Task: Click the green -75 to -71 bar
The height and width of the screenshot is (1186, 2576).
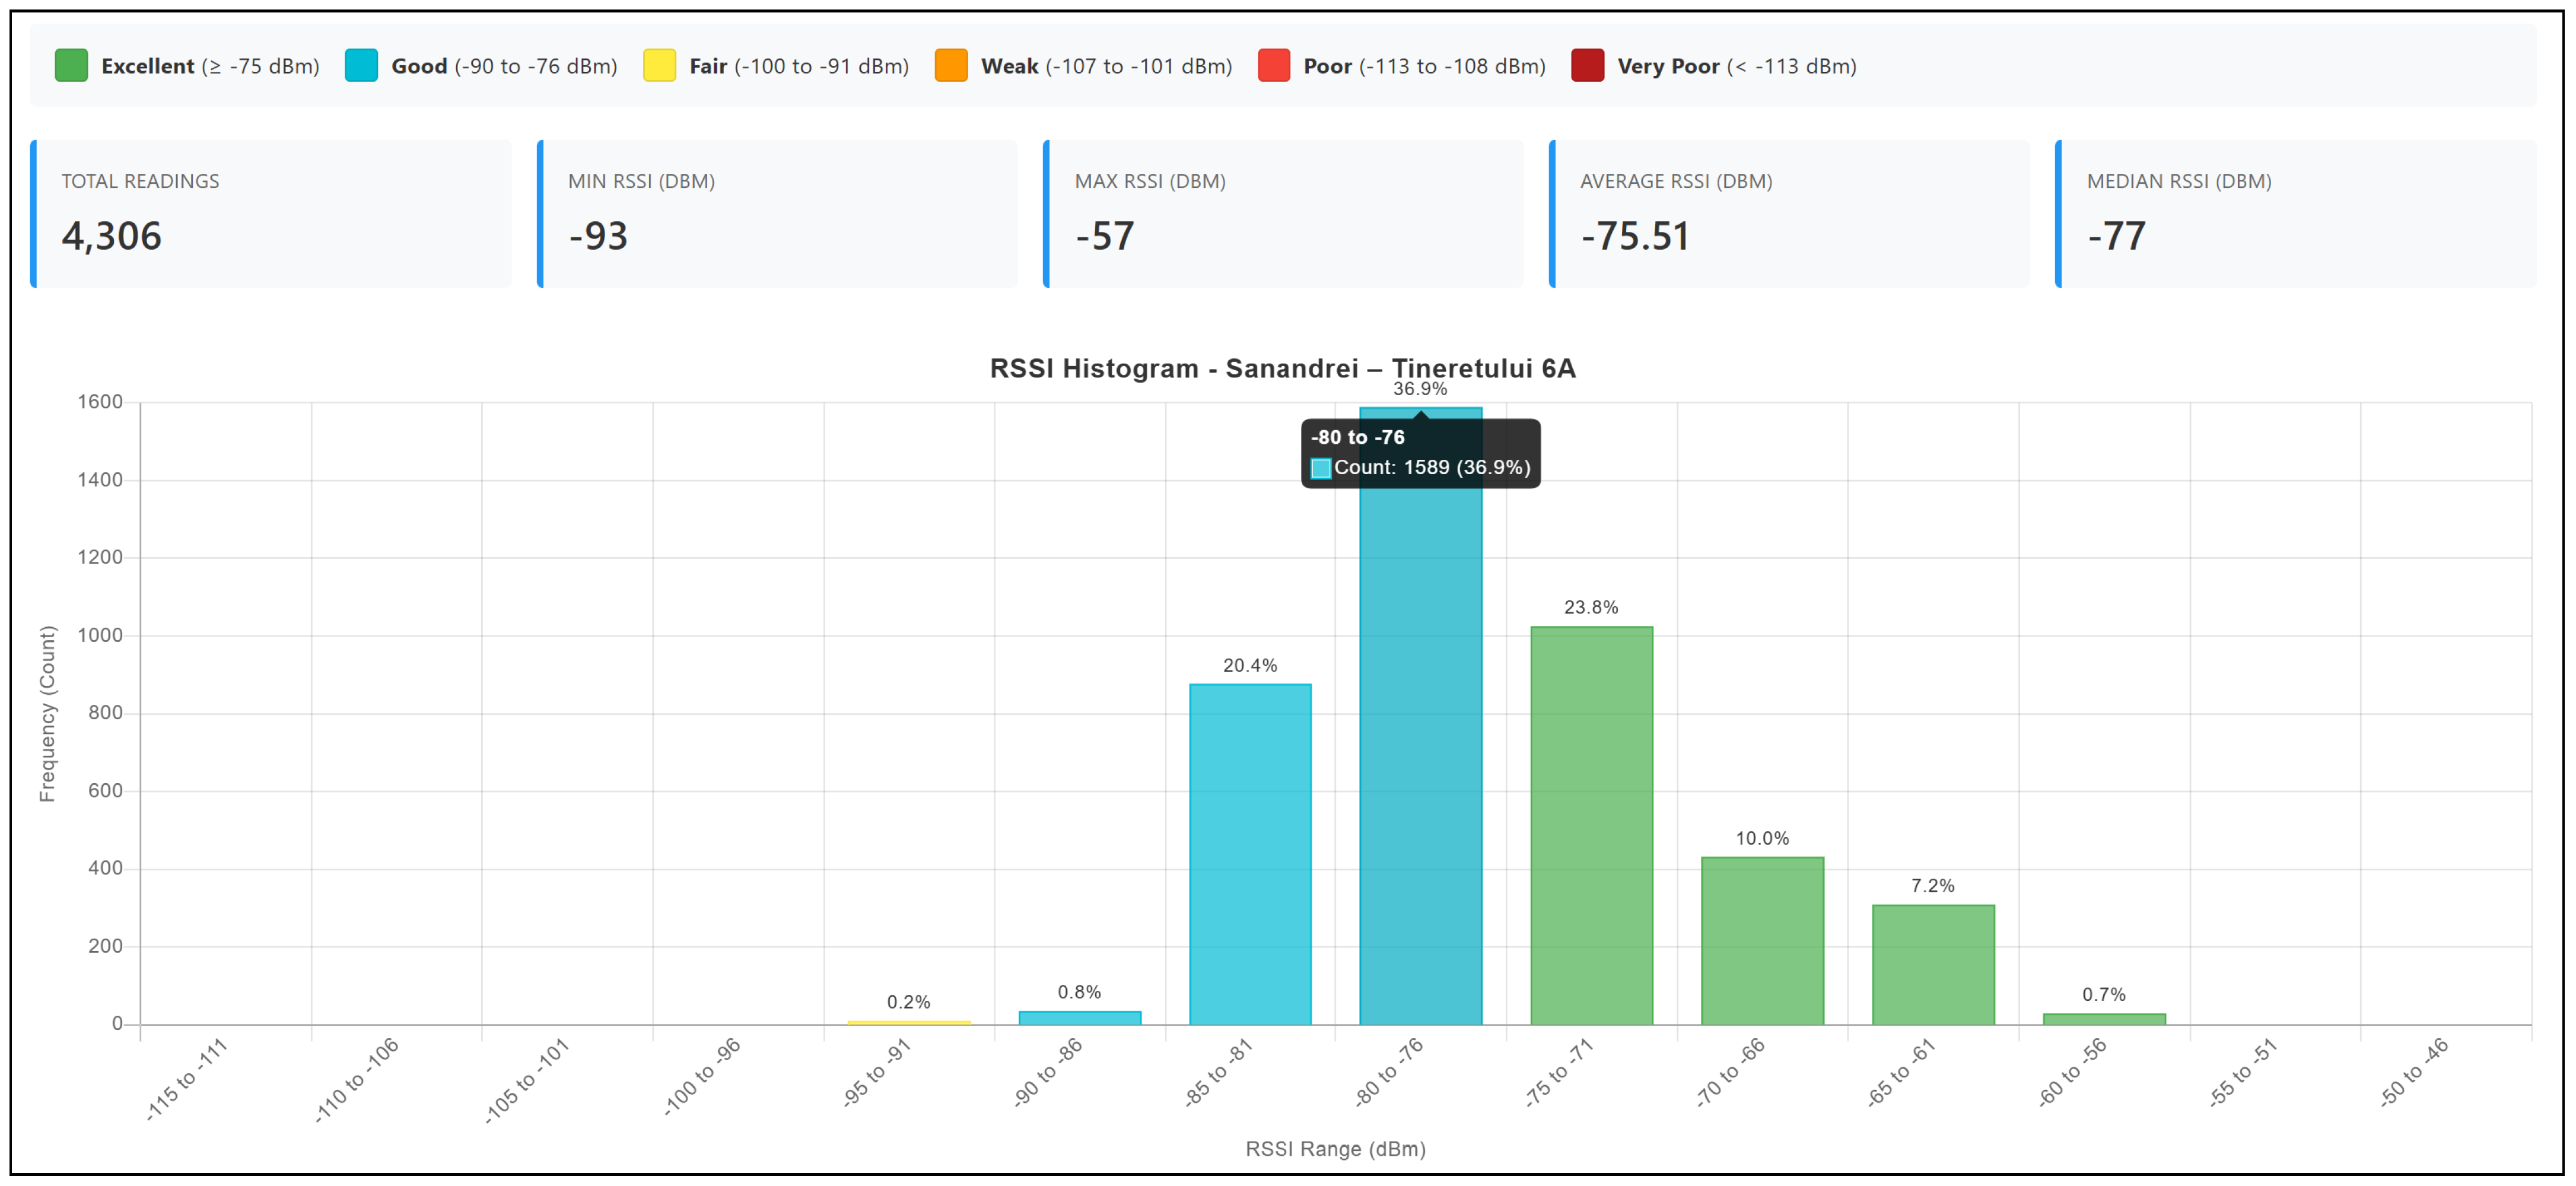Action: coord(1592,826)
